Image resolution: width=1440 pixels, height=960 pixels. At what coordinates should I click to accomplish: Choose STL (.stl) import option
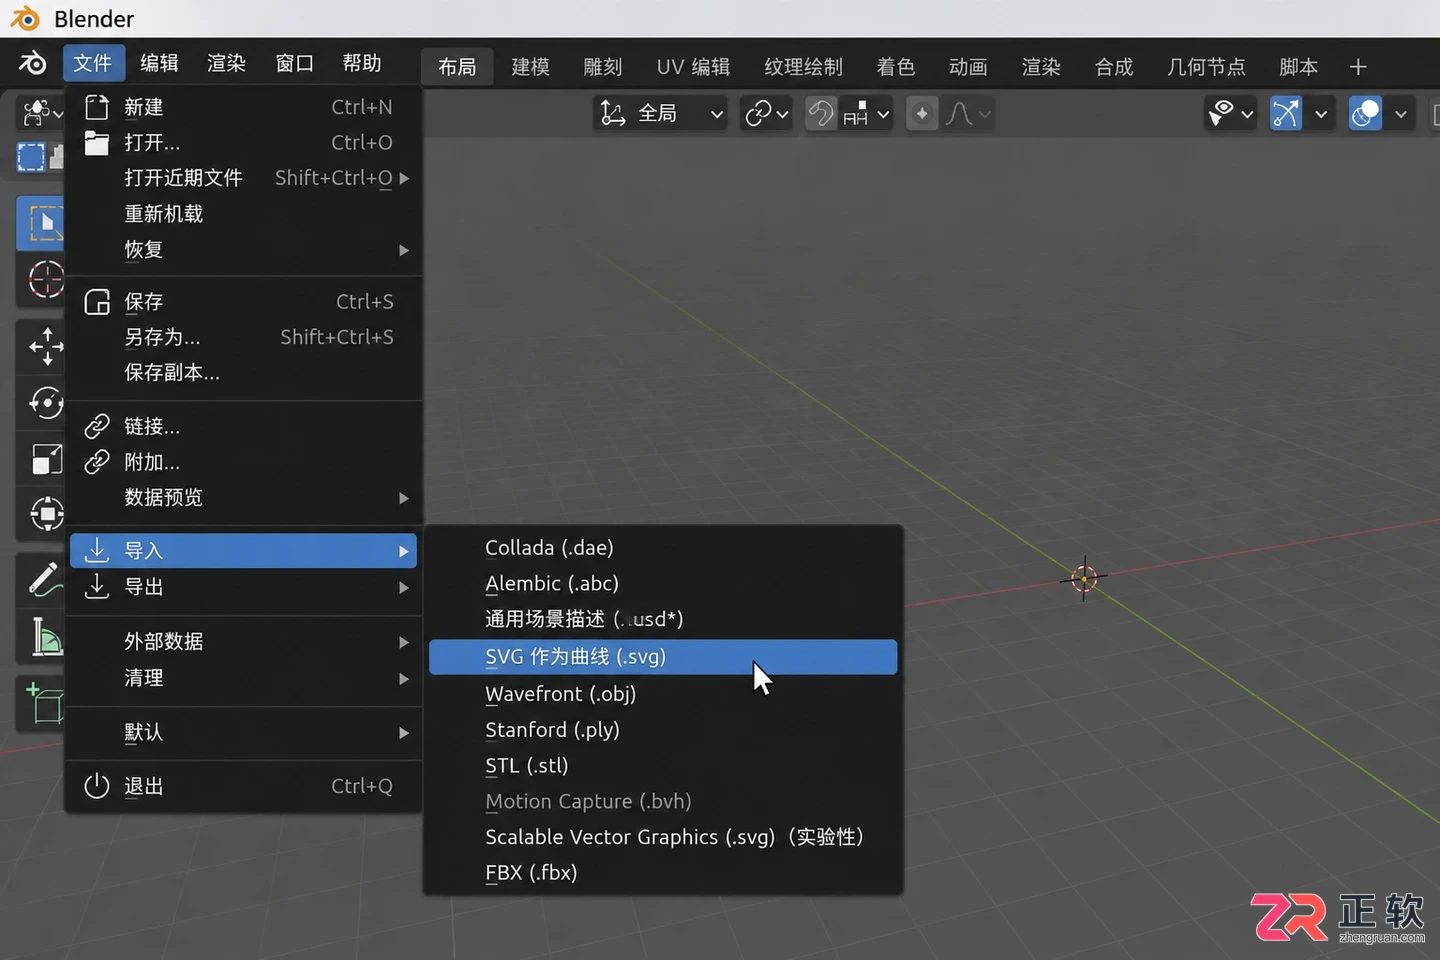(x=663, y=766)
